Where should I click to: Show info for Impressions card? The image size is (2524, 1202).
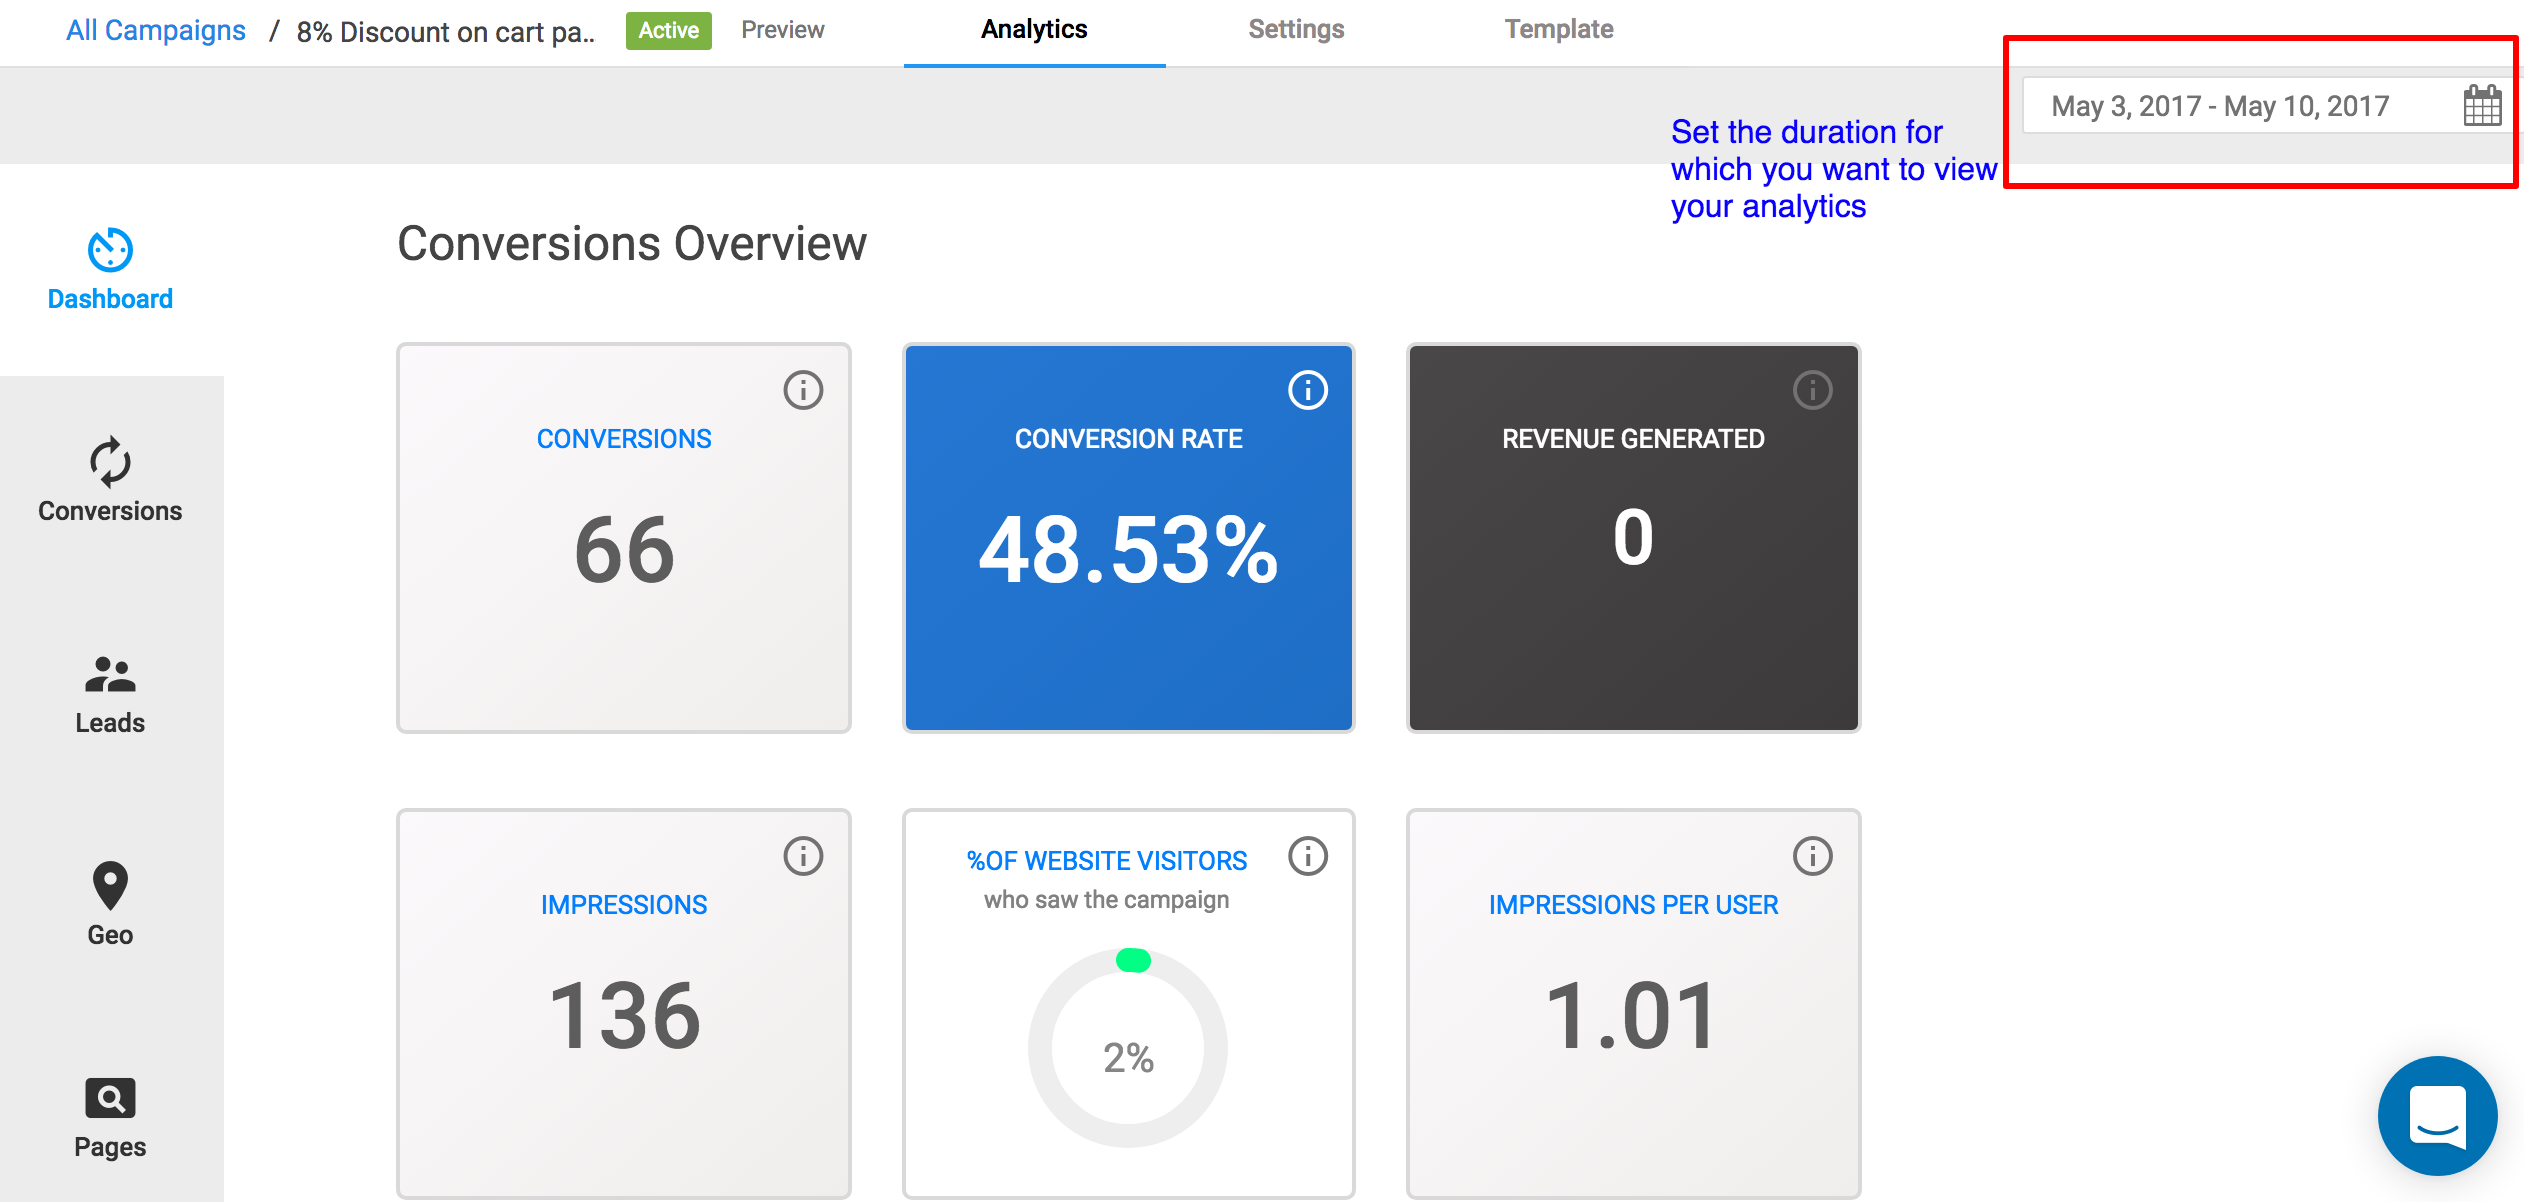803,856
